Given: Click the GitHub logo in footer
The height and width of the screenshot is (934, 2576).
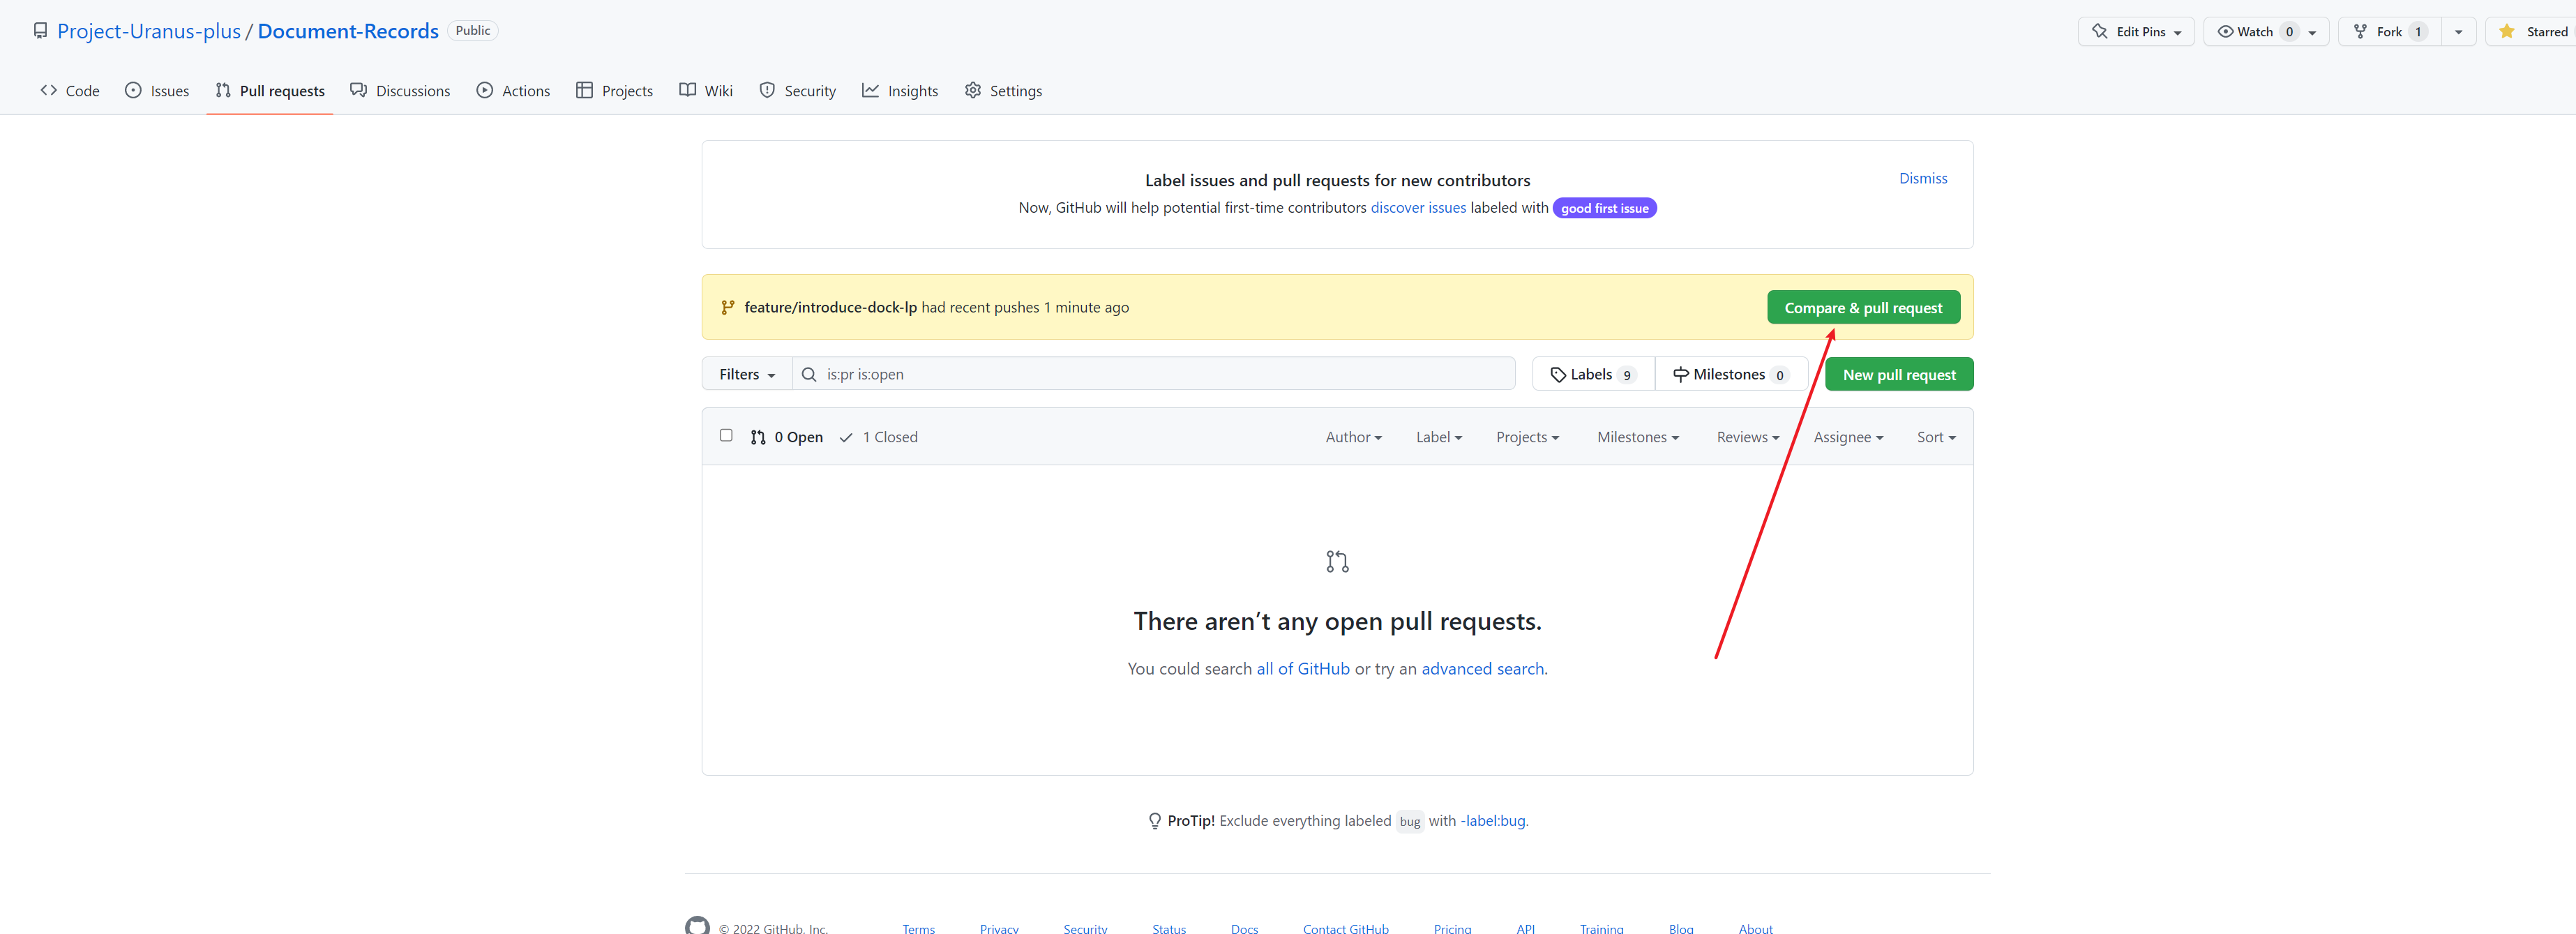Looking at the screenshot, I should tap(697, 926).
